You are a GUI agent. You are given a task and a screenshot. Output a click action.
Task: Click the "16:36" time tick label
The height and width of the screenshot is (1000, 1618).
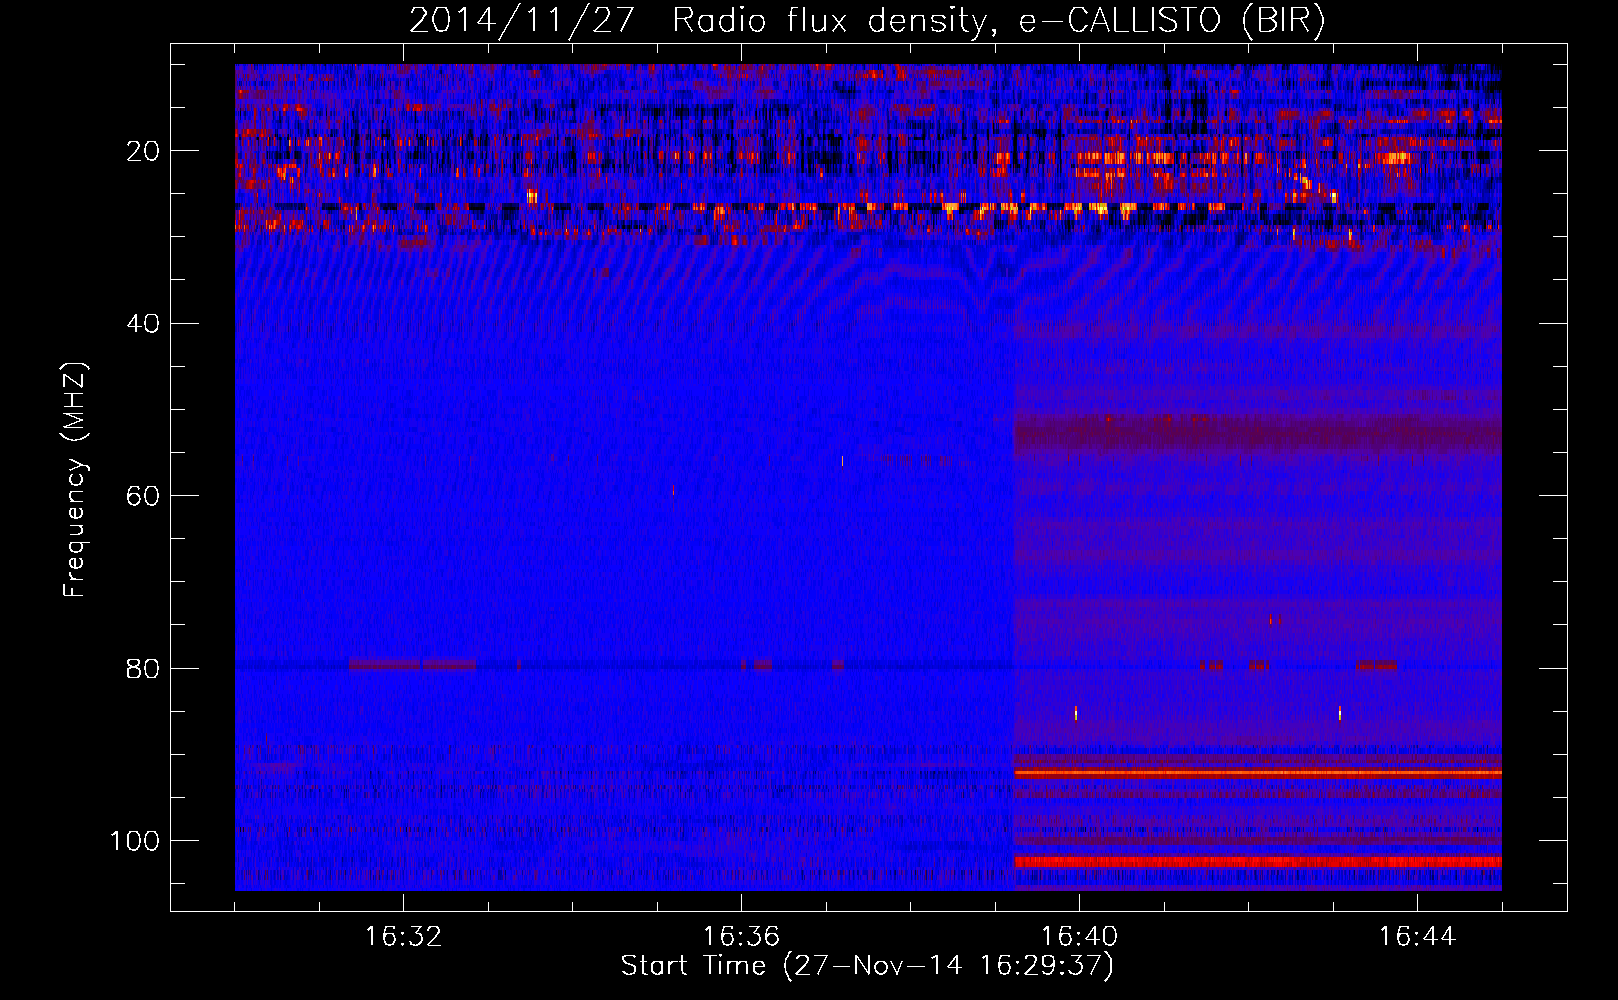pyautogui.click(x=741, y=937)
